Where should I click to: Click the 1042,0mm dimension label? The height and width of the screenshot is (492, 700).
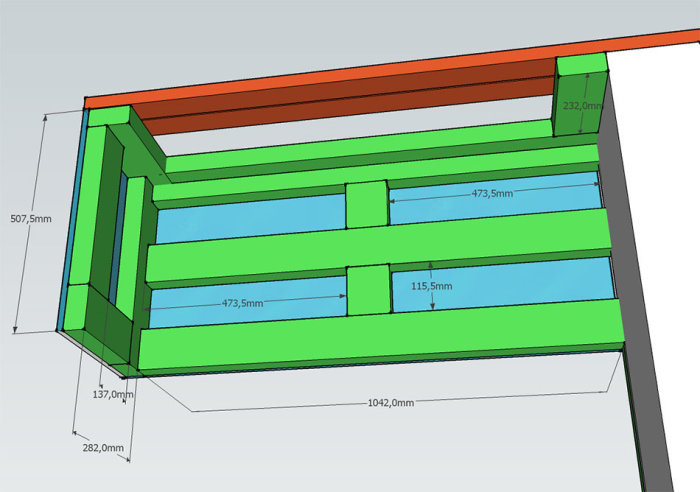391,403
